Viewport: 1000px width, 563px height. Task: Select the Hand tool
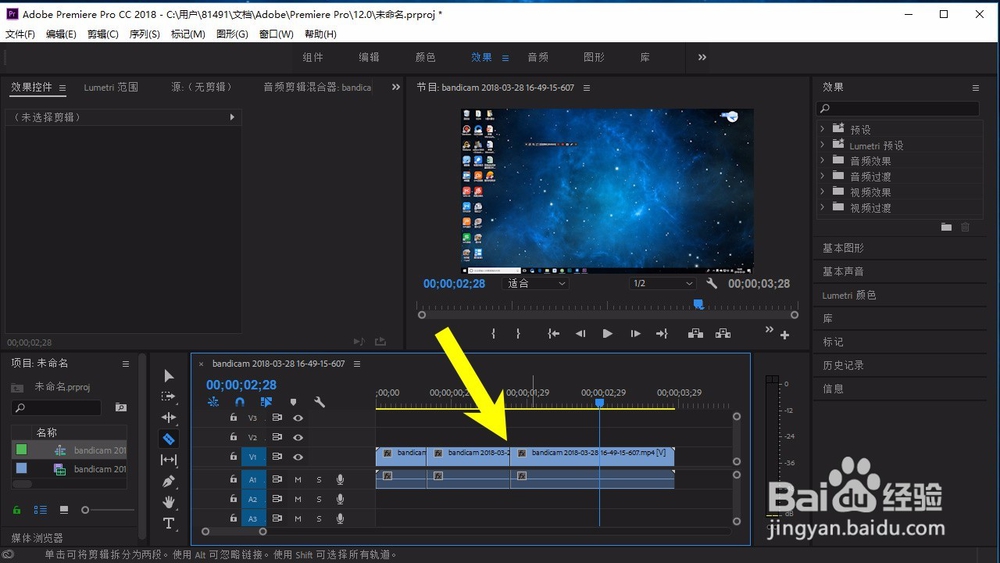click(168, 502)
